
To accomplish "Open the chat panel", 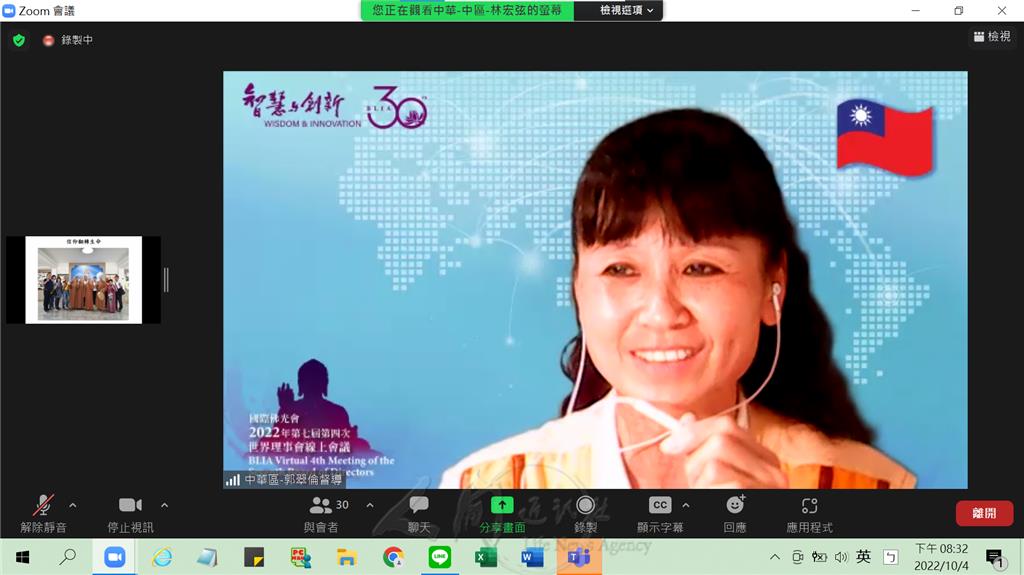I will click(419, 513).
